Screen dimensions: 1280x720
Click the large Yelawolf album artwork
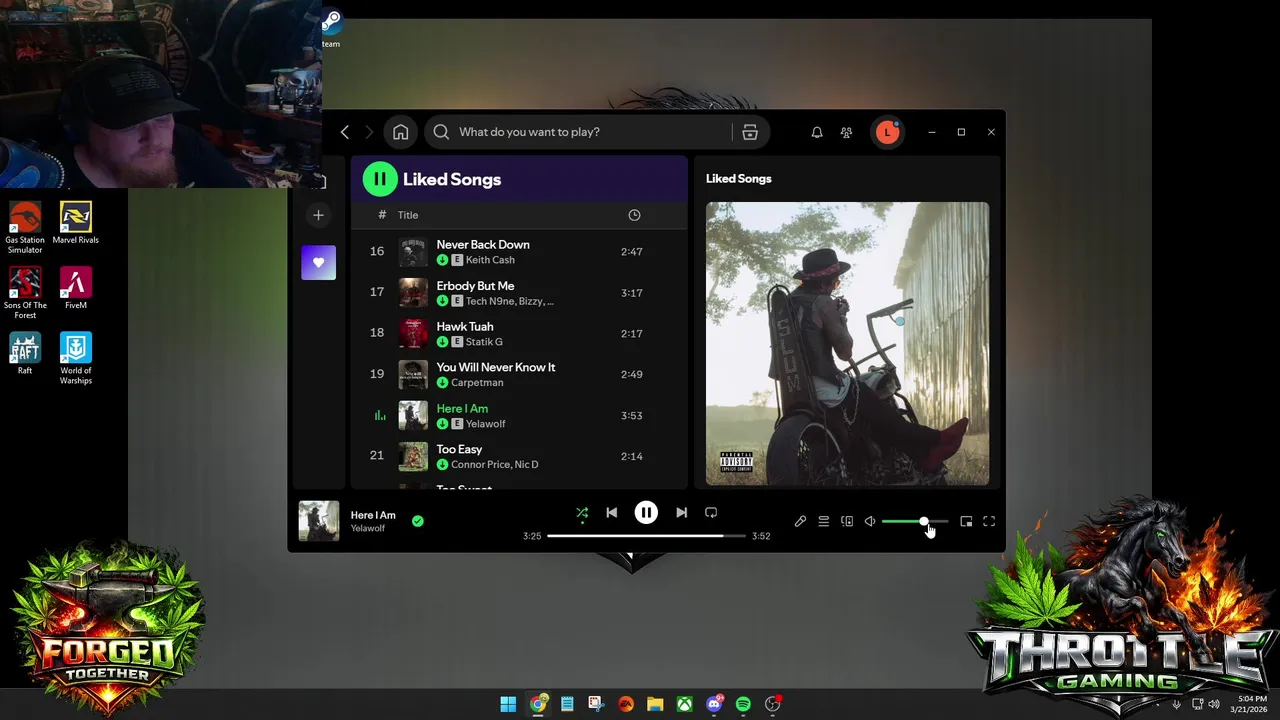pos(847,344)
